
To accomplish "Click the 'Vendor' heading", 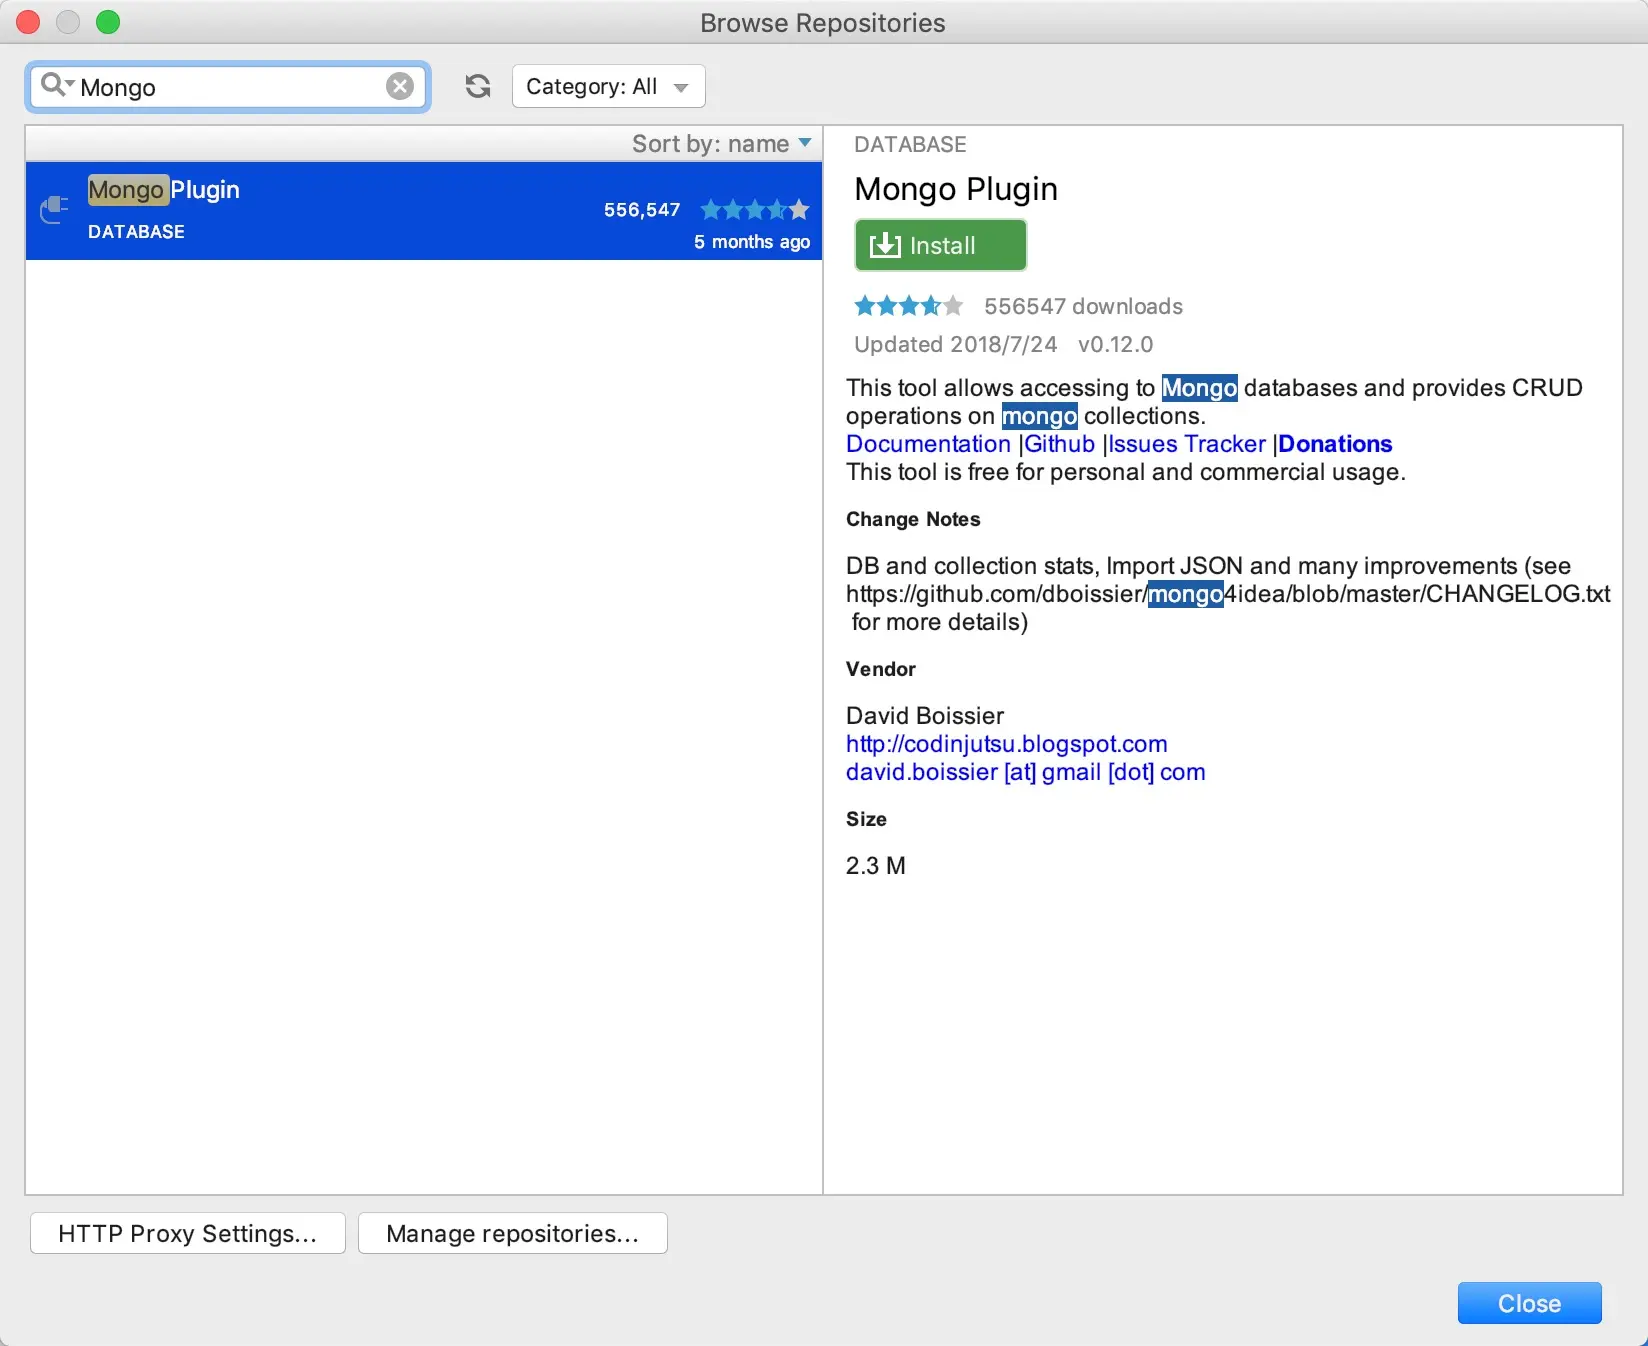I will pos(881,669).
